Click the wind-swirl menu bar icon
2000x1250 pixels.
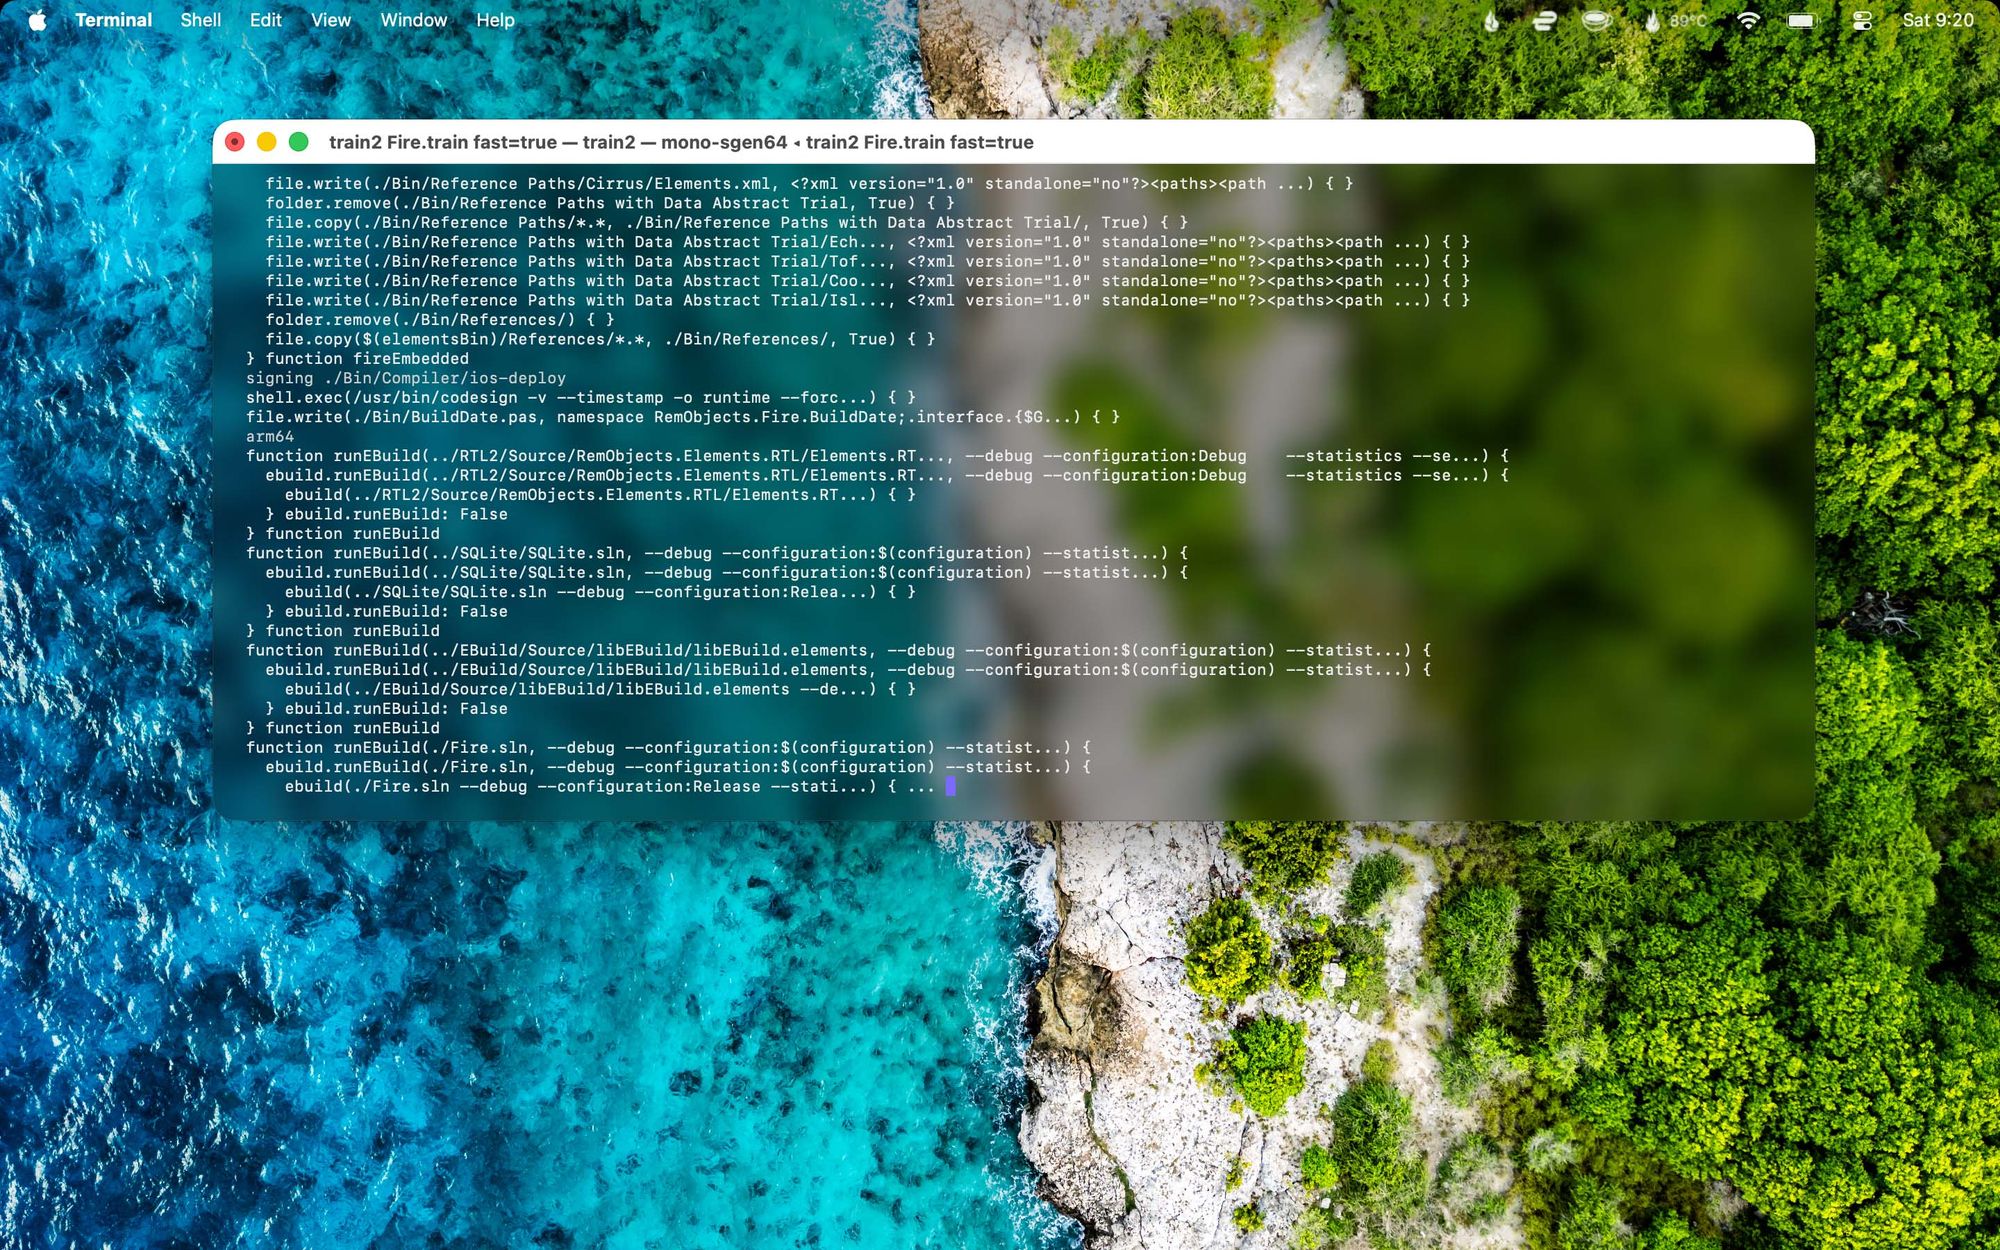click(x=1544, y=20)
